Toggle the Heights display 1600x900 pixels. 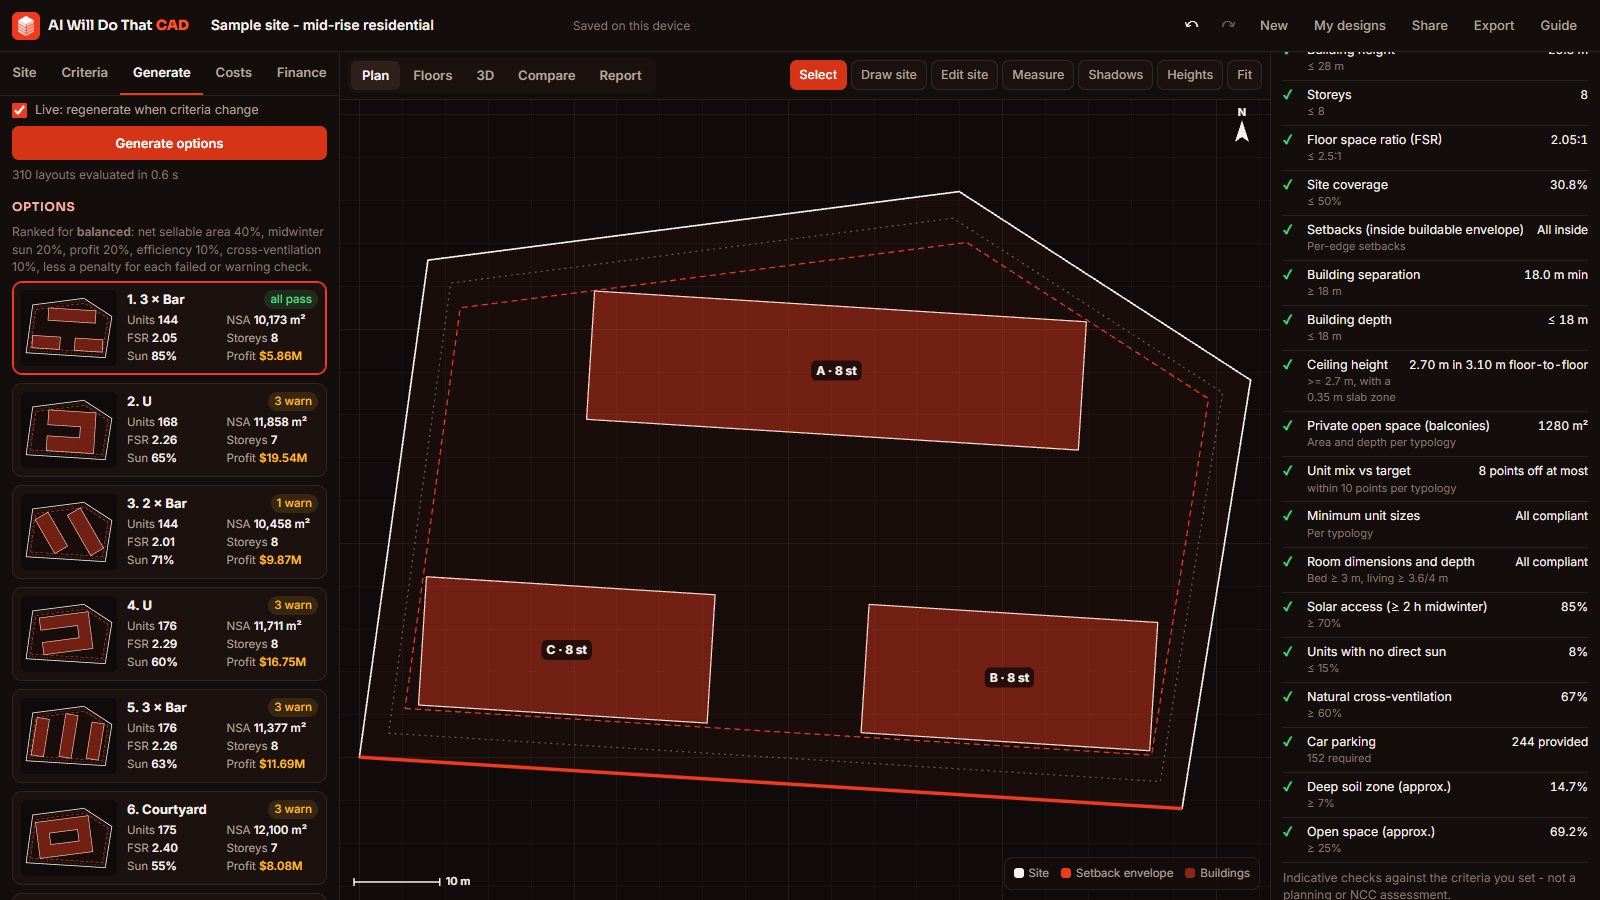click(1190, 75)
